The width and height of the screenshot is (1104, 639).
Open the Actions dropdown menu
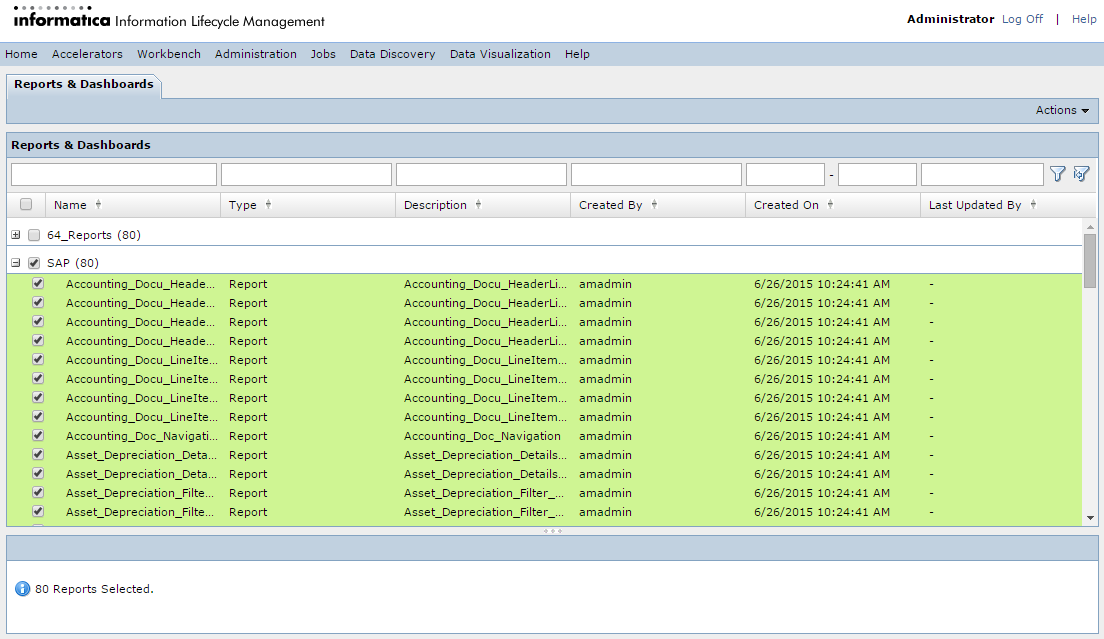point(1062,110)
